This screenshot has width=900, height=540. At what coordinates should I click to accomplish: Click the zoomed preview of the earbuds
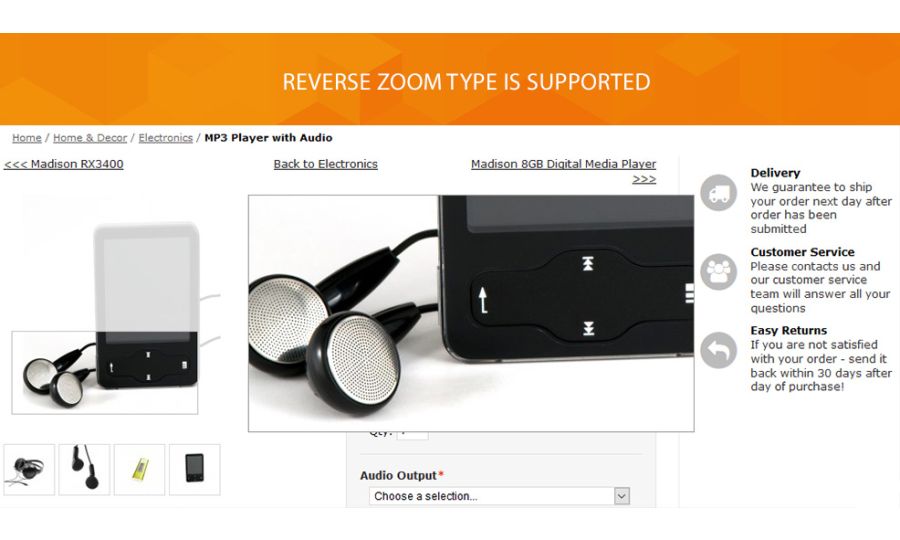pos(471,313)
